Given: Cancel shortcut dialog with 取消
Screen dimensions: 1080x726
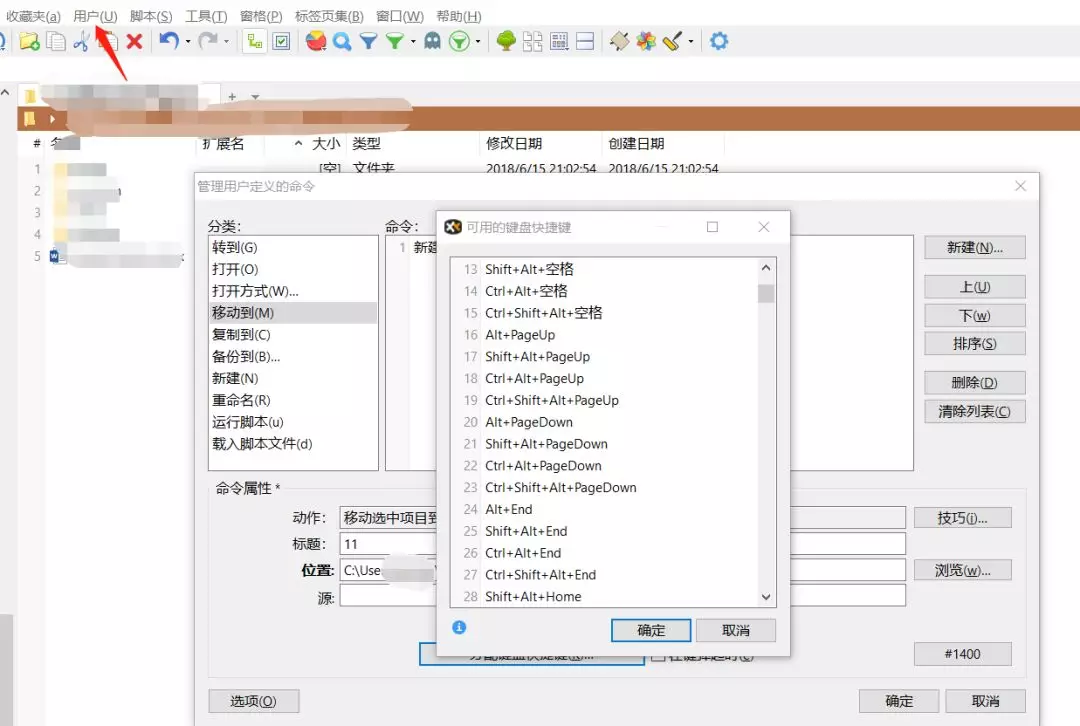Looking at the screenshot, I should coord(736,630).
